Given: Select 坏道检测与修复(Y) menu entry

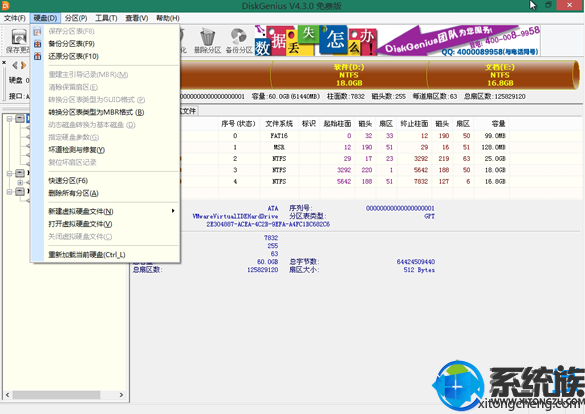Looking at the screenshot, I should (x=76, y=150).
